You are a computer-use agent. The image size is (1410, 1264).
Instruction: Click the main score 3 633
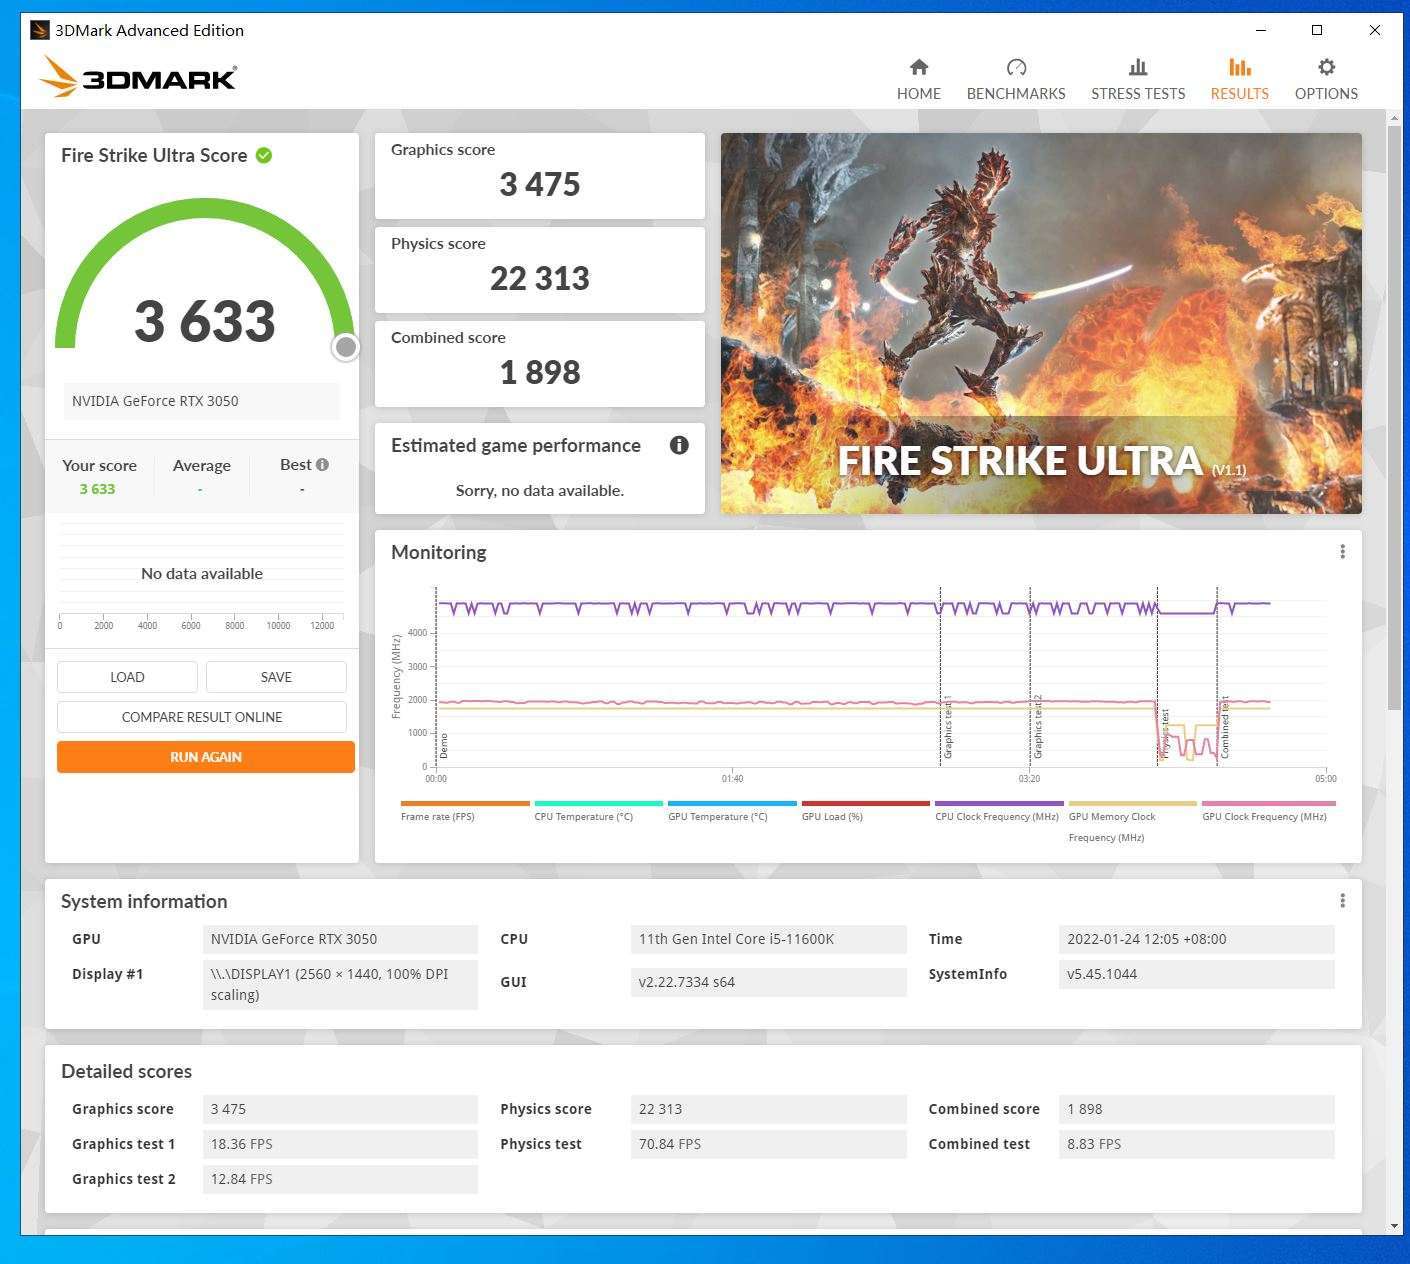pyautogui.click(x=205, y=321)
